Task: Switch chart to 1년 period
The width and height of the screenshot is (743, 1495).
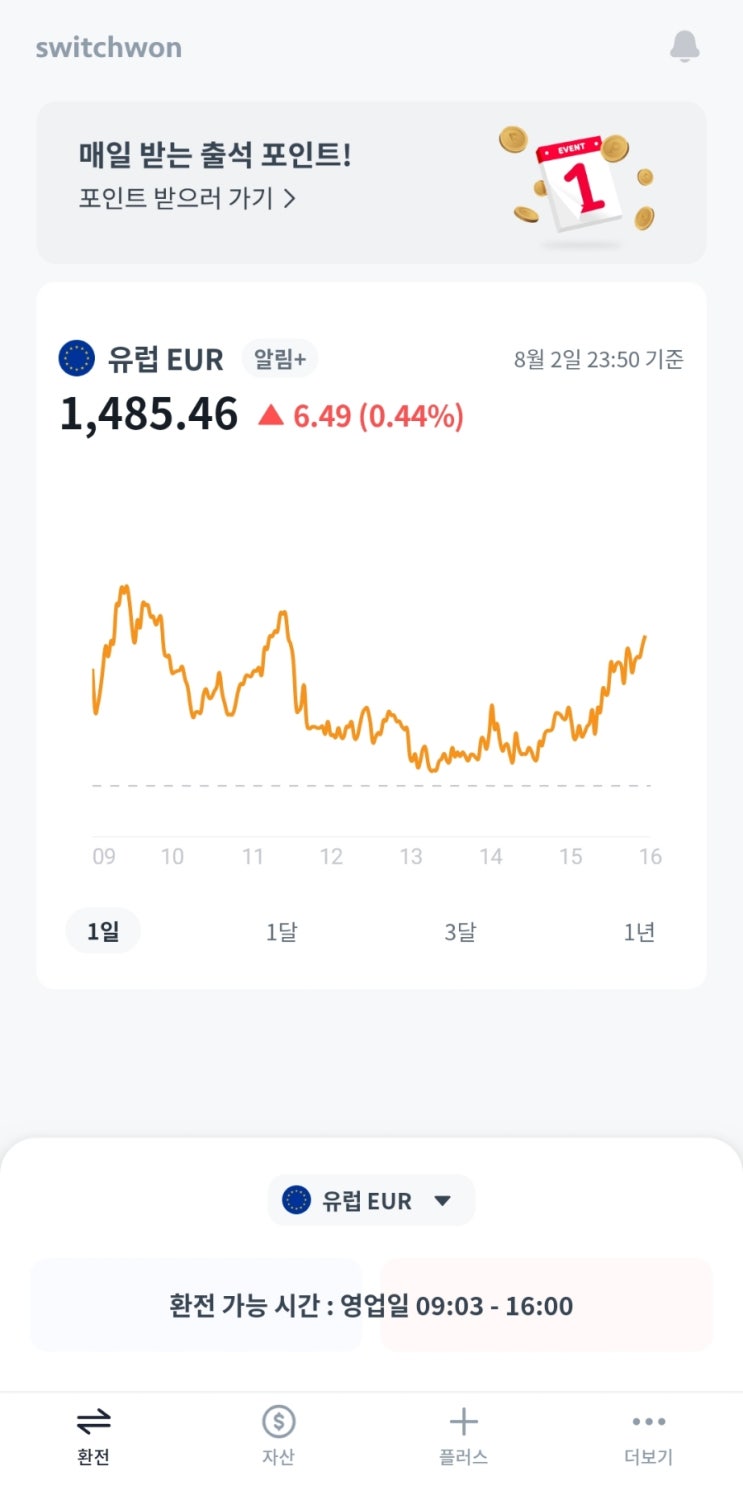Action: pos(639,932)
